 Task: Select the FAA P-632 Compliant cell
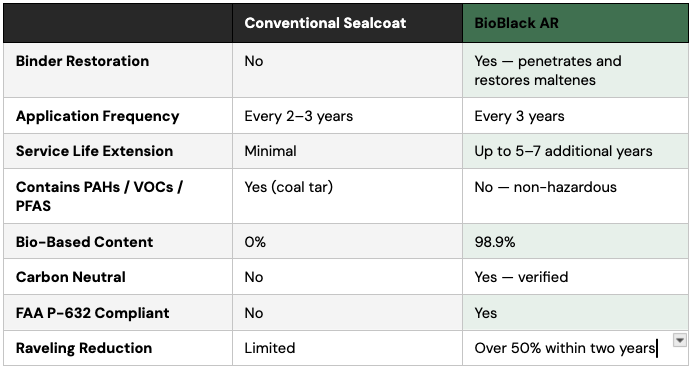[118, 313]
